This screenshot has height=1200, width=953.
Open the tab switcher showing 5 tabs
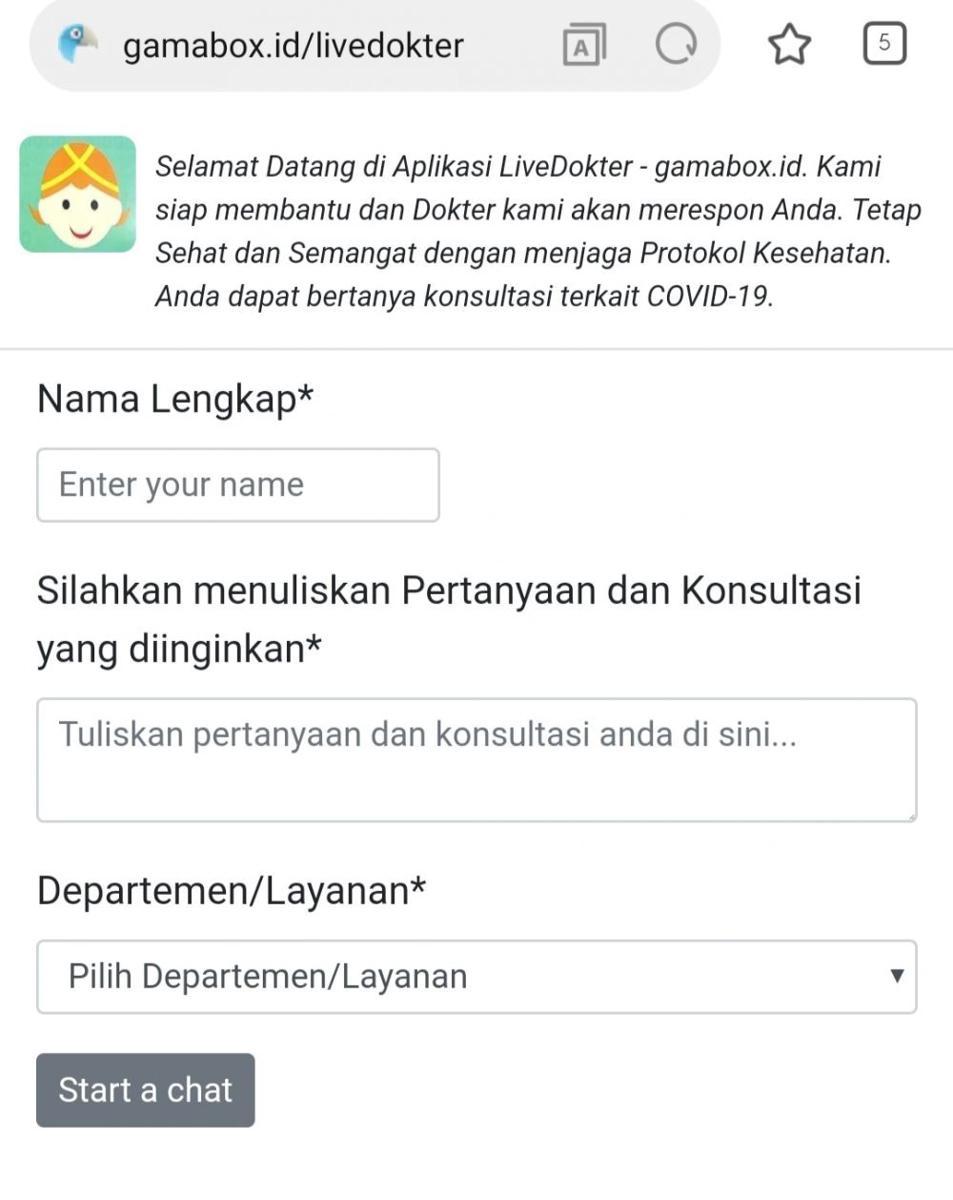tap(884, 44)
